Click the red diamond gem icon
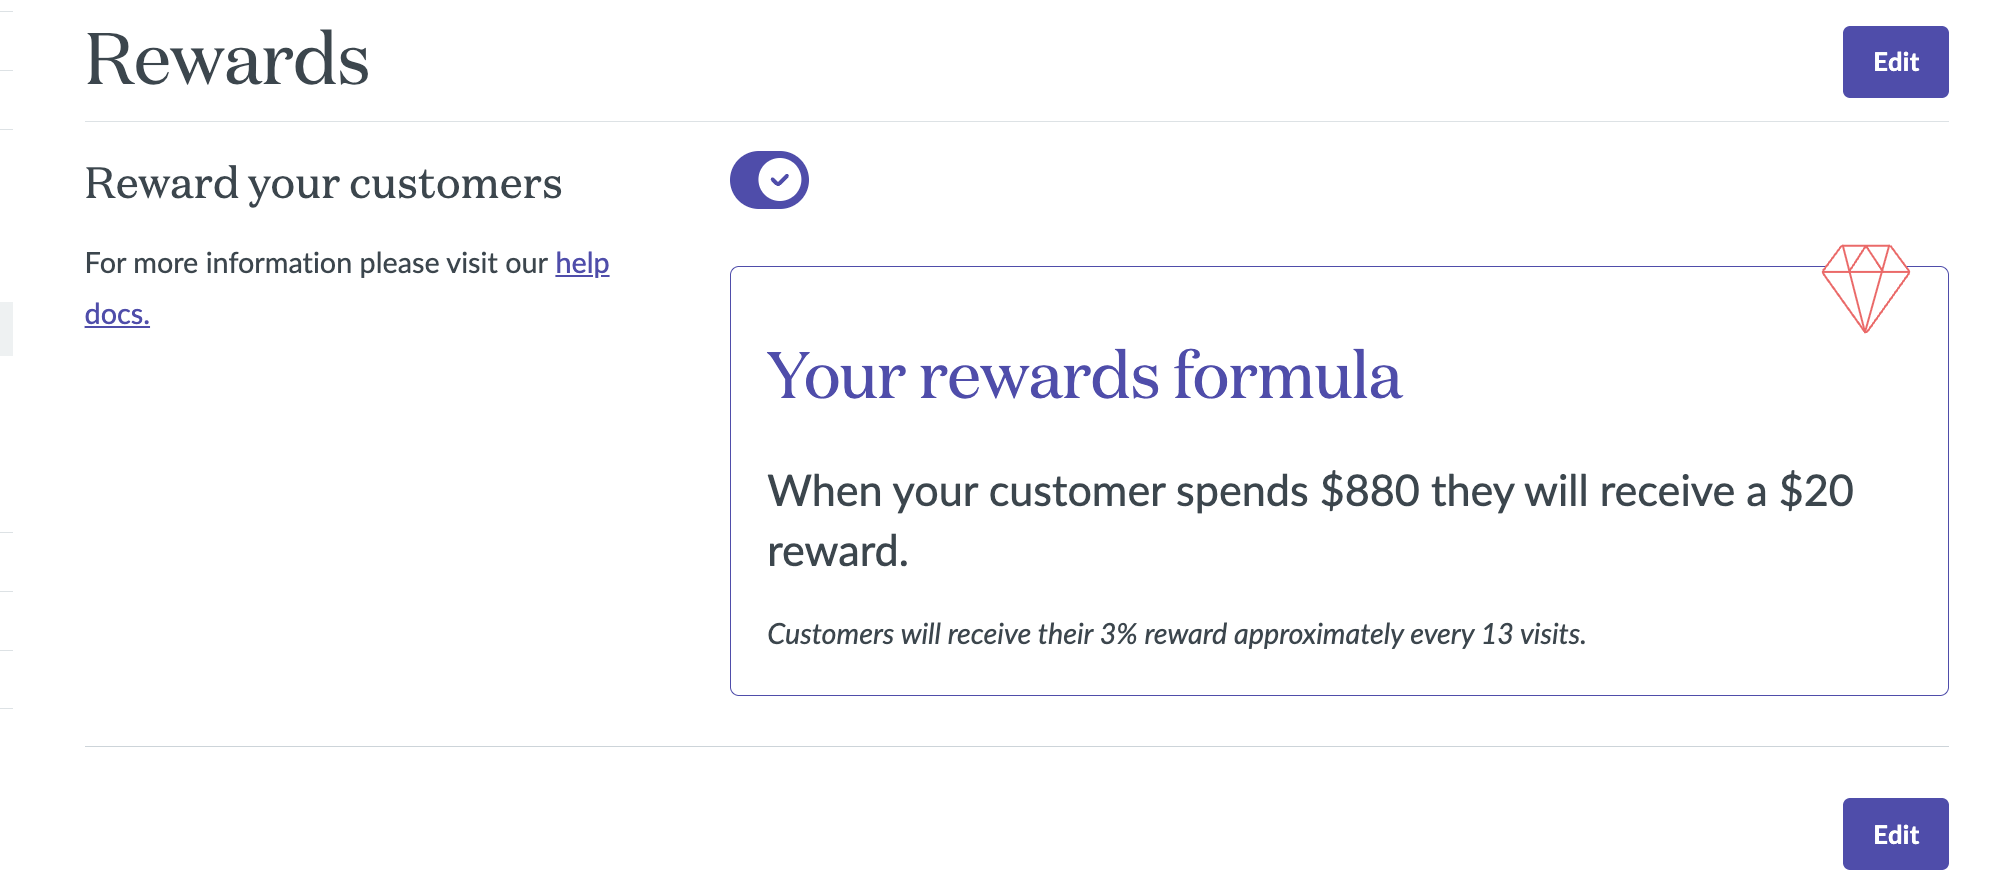Image resolution: width=2006 pixels, height=874 pixels. (1865, 287)
